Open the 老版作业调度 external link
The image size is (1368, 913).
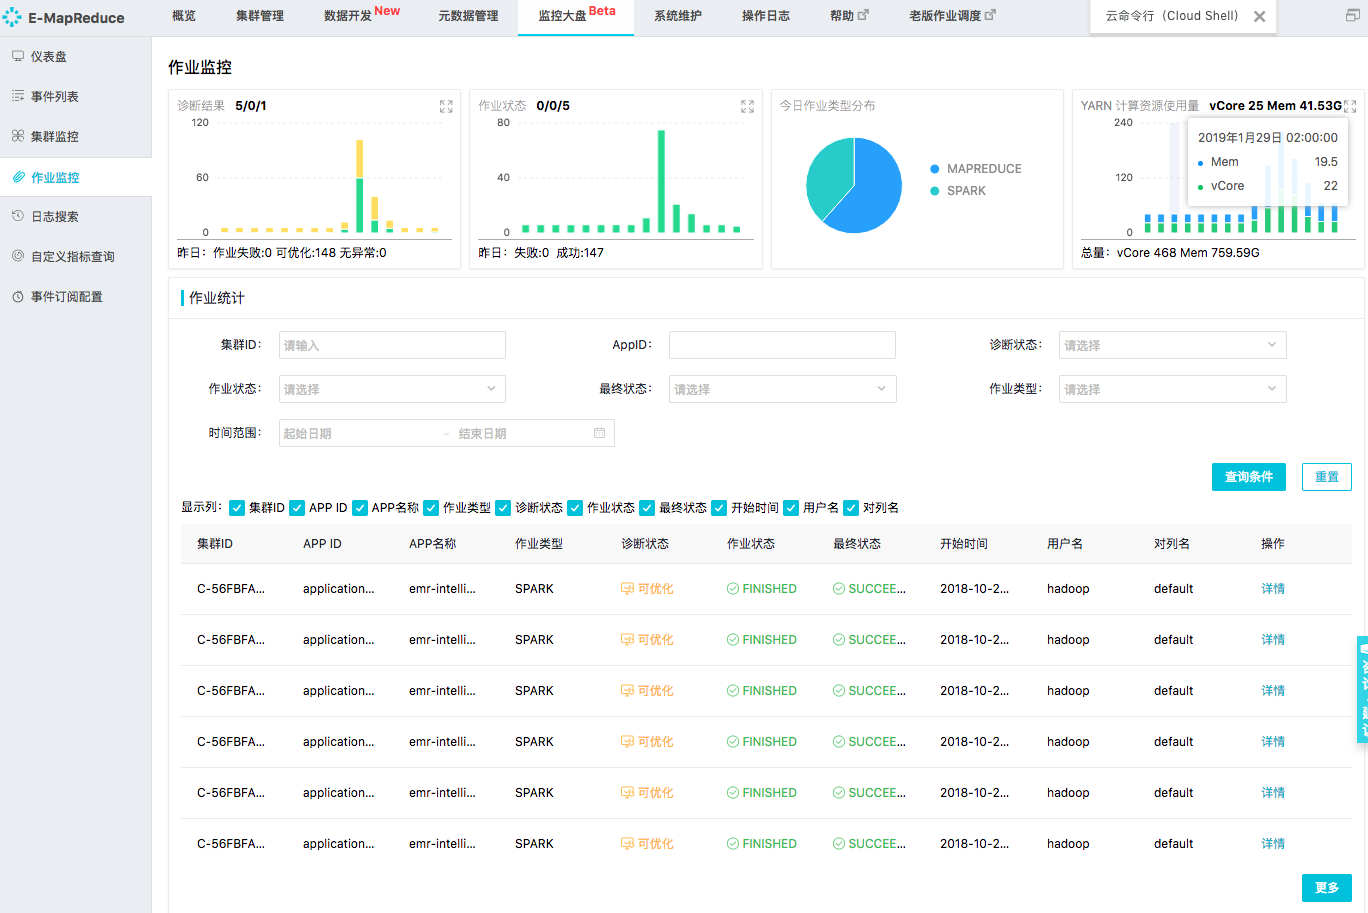click(952, 16)
